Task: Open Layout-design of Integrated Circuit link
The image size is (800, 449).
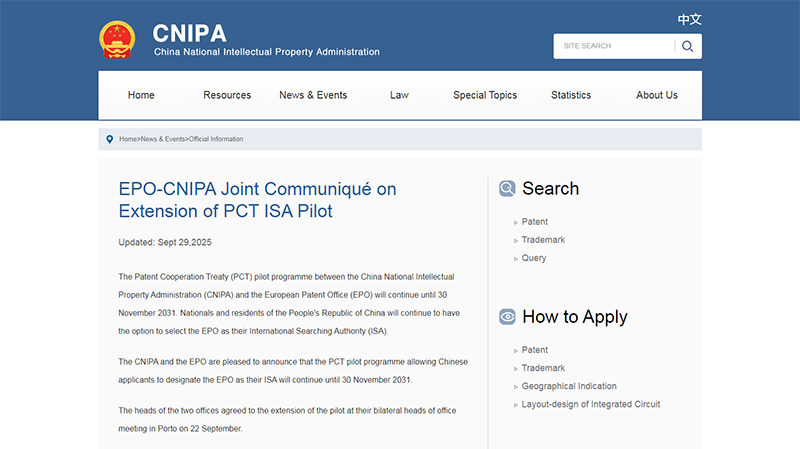Action: (591, 404)
